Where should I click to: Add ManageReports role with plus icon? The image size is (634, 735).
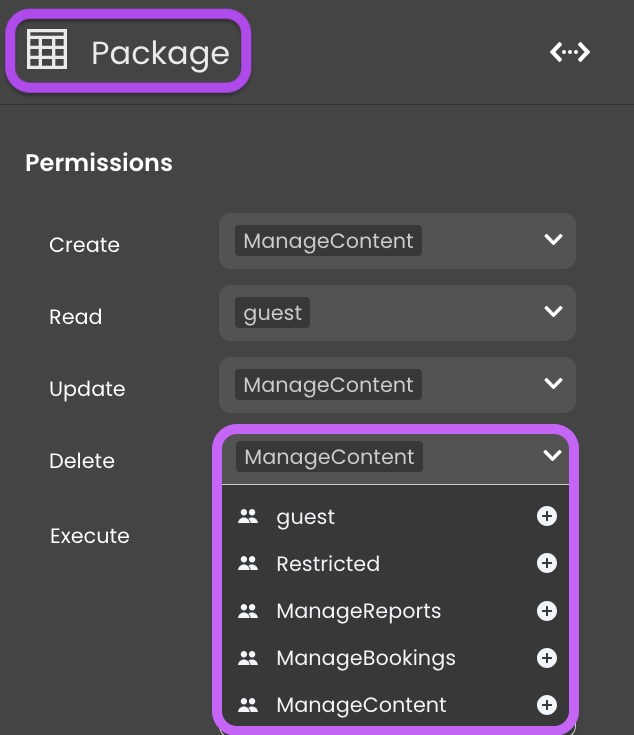tap(546, 611)
